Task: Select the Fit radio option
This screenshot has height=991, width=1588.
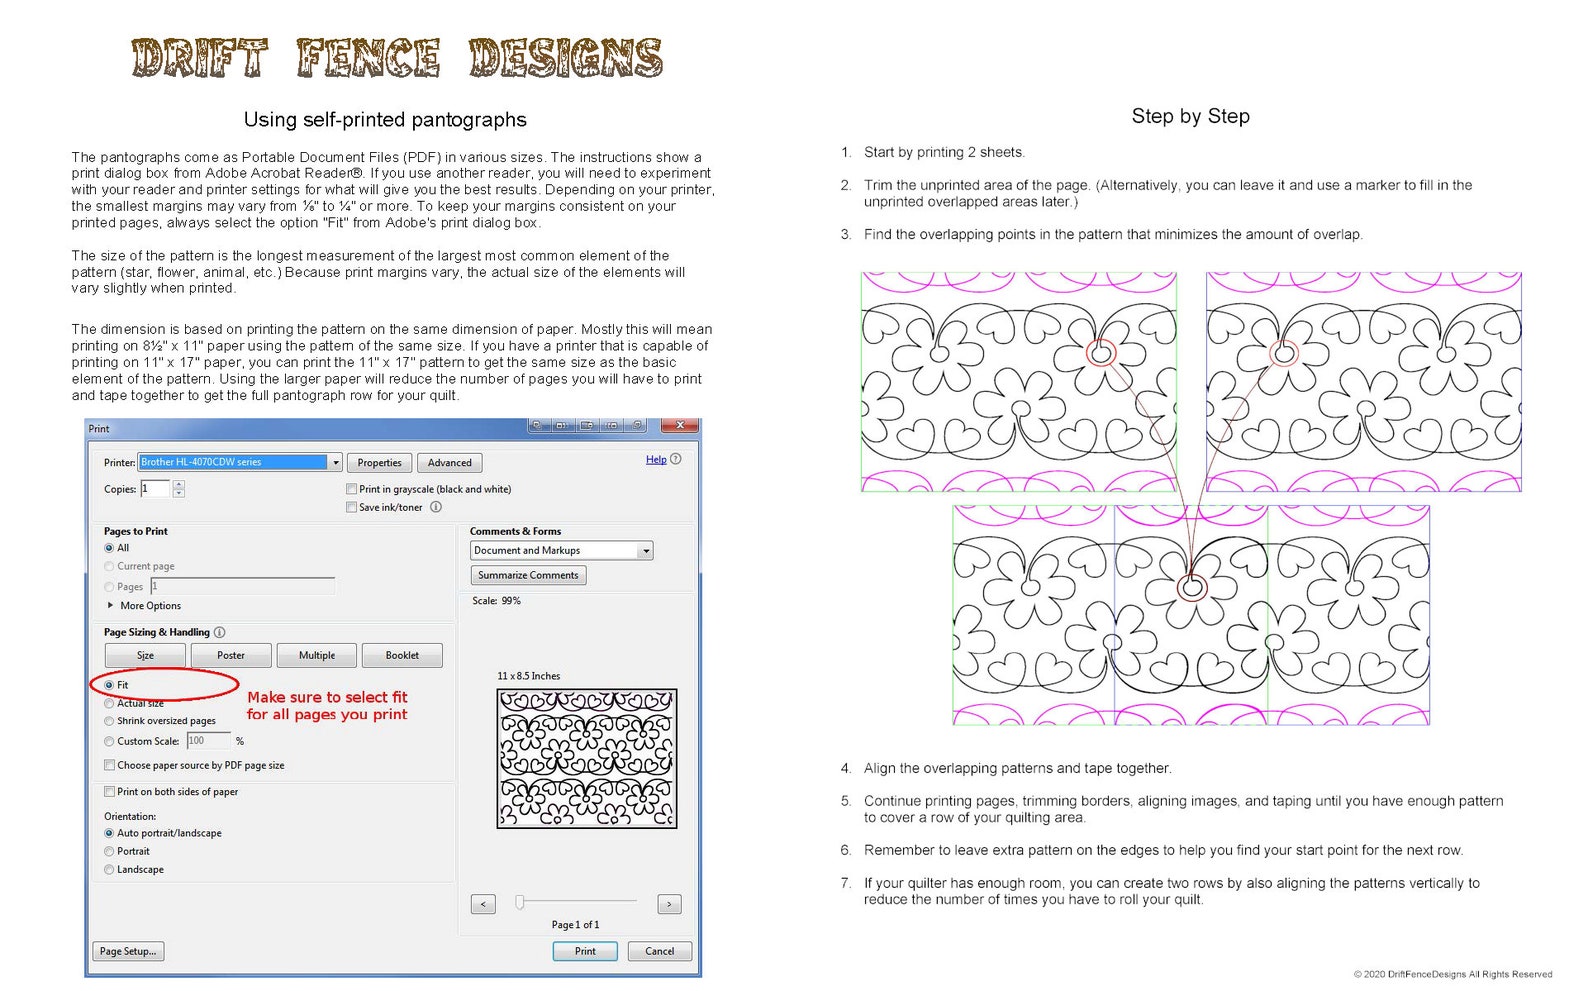Action: [x=109, y=685]
